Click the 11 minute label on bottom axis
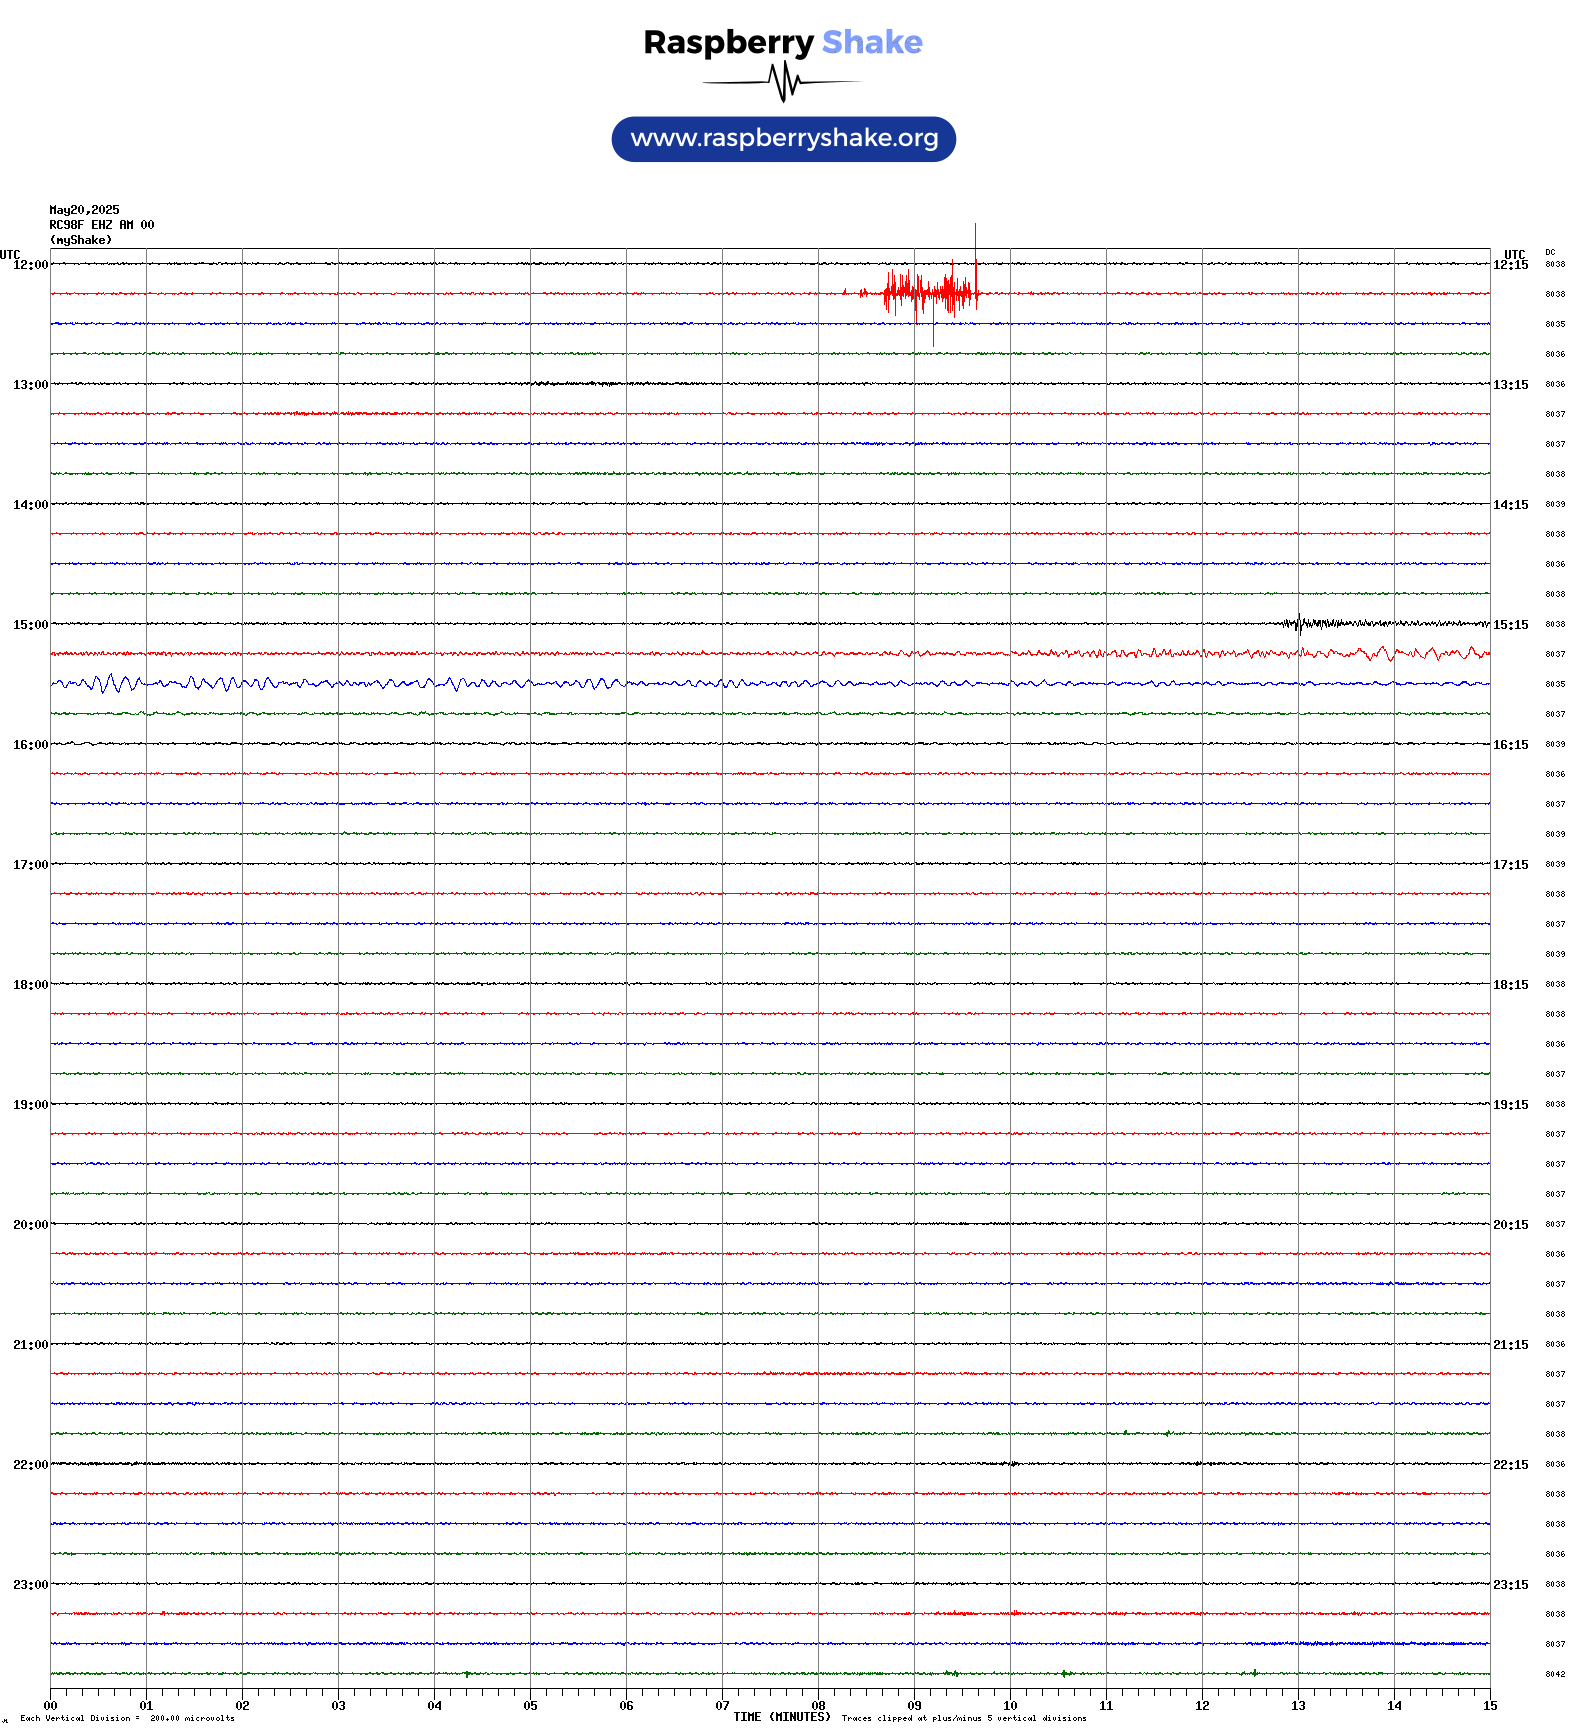 [x=1106, y=1706]
